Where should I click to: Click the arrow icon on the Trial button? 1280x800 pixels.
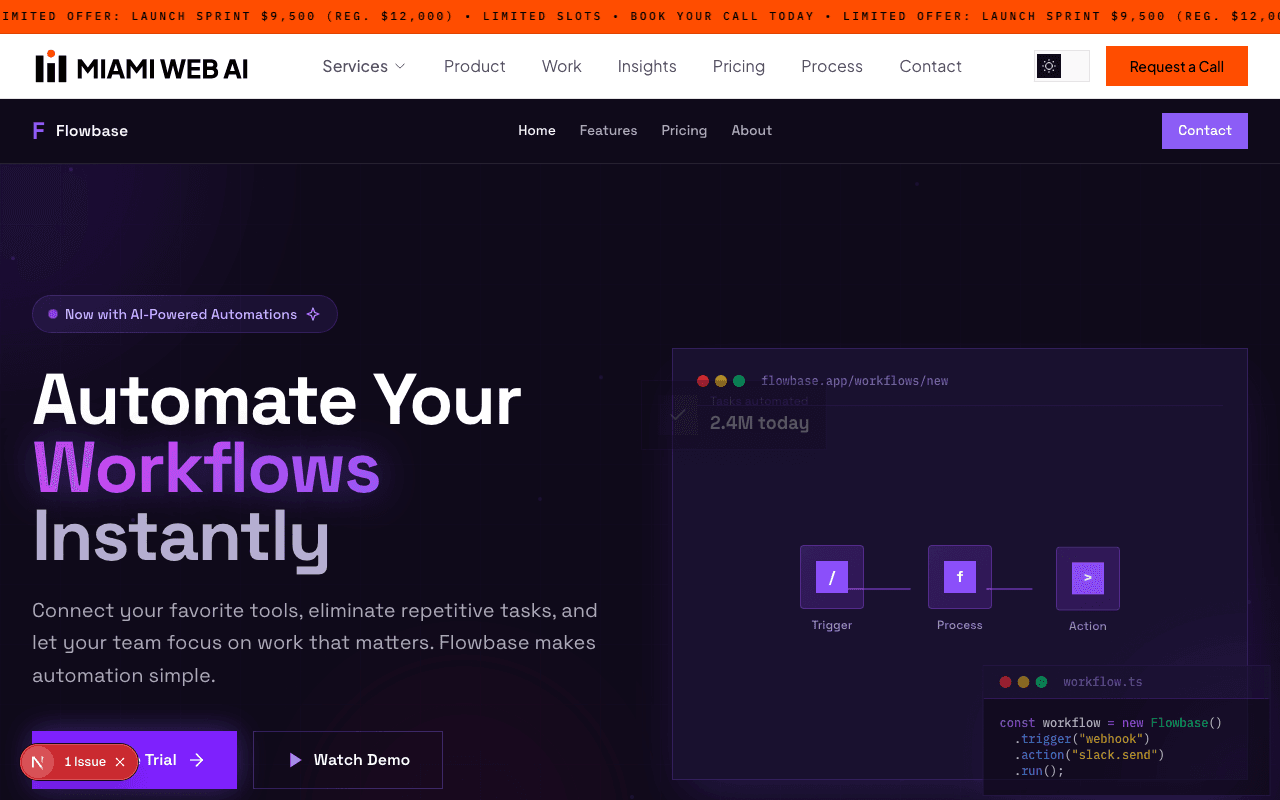196,760
